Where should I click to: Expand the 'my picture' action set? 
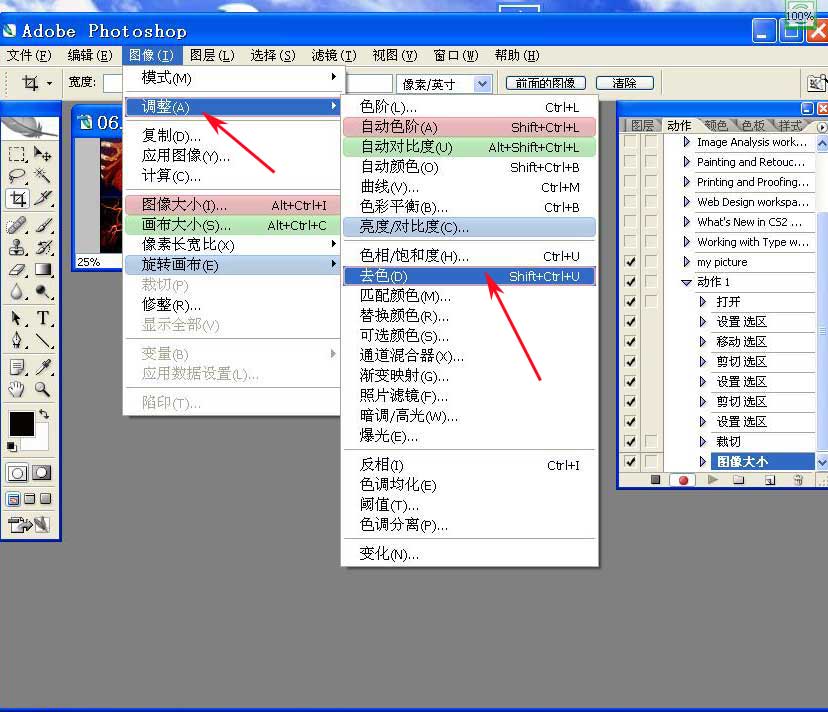coord(686,261)
